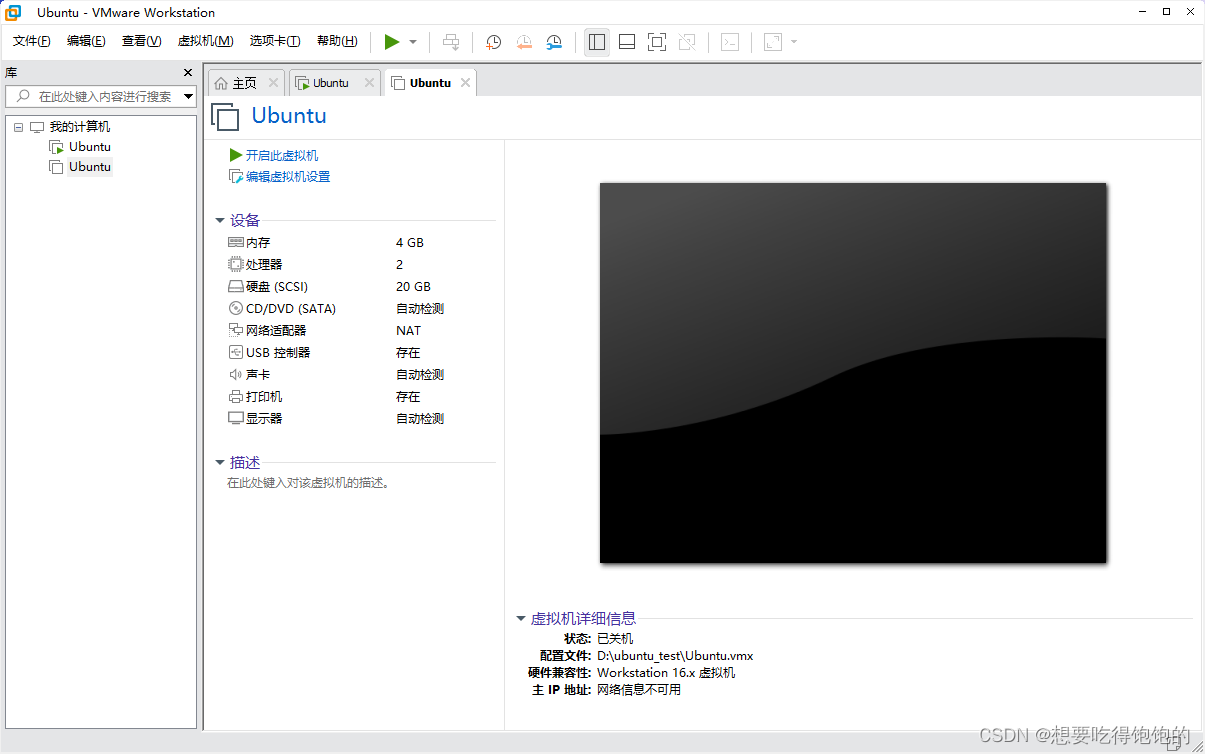Collapse the 设备 section
The height and width of the screenshot is (754, 1205).
(x=220, y=221)
